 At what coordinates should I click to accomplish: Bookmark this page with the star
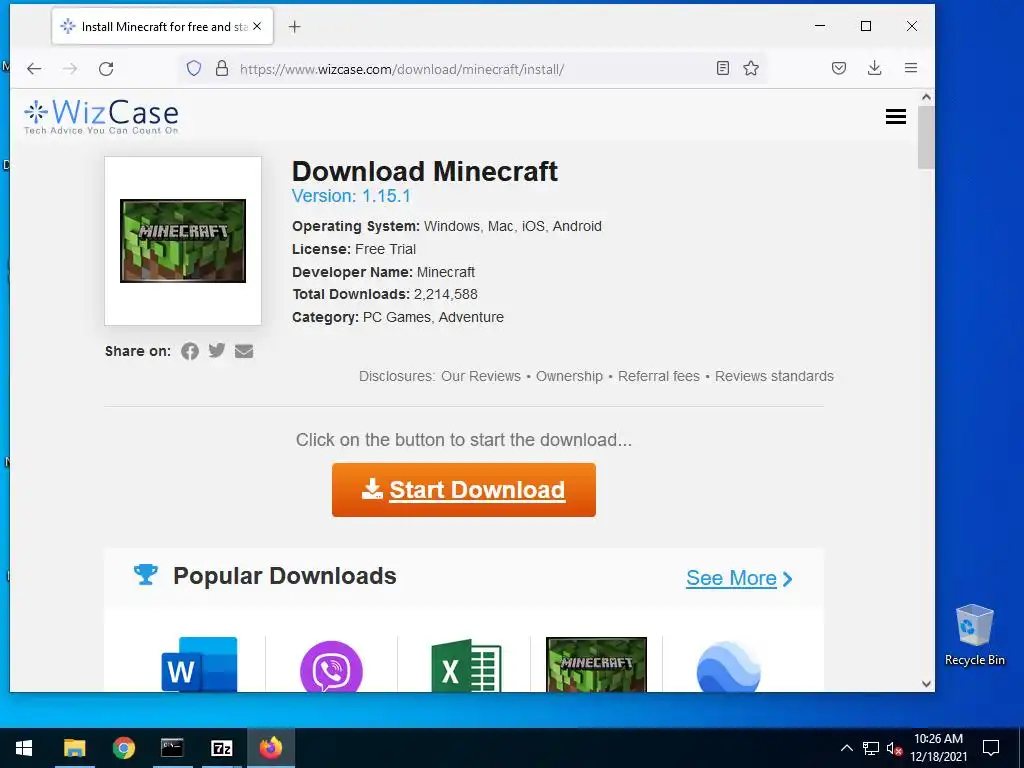[751, 69]
